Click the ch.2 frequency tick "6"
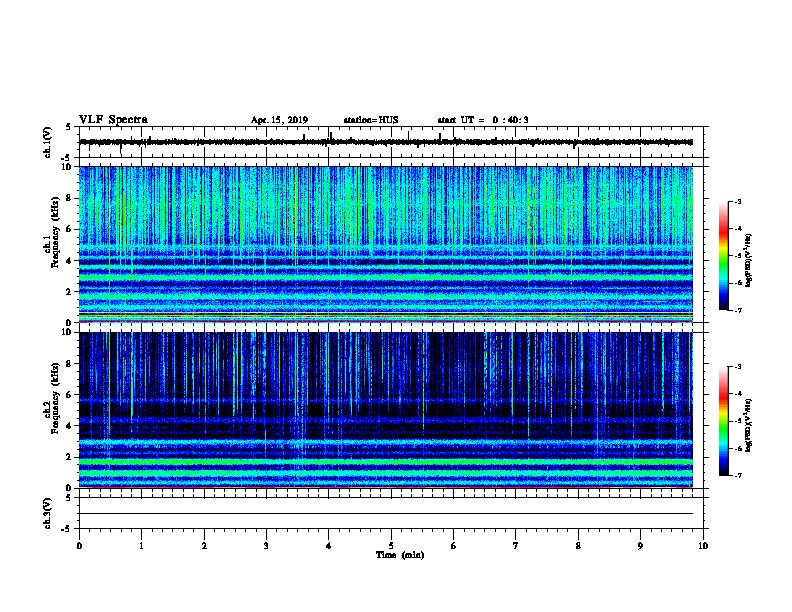Image resolution: width=792 pixels, height=612 pixels. 70,394
